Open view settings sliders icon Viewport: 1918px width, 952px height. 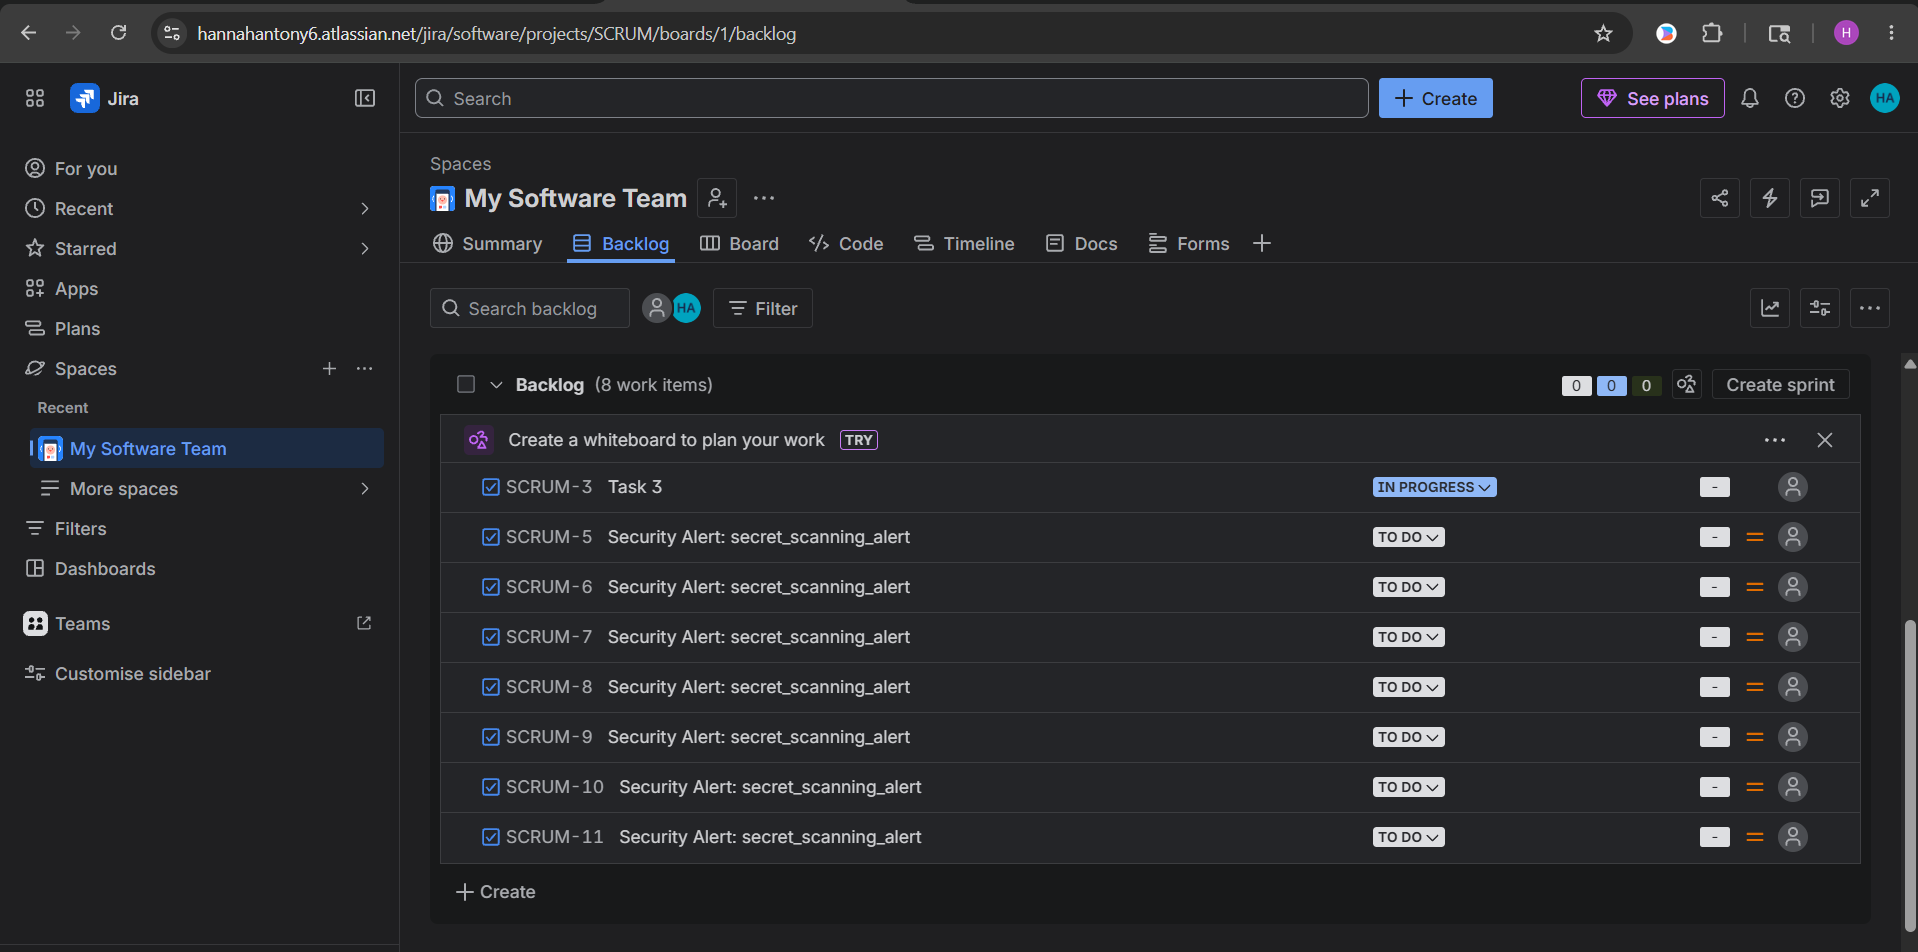point(1820,308)
